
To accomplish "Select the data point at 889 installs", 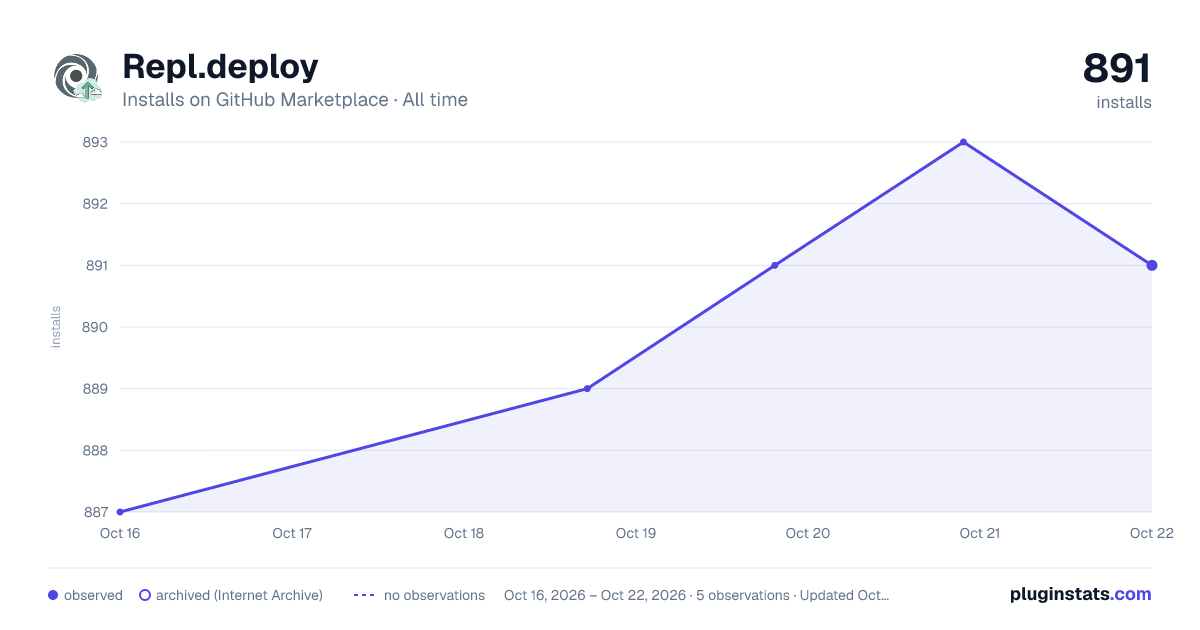I will [x=587, y=389].
